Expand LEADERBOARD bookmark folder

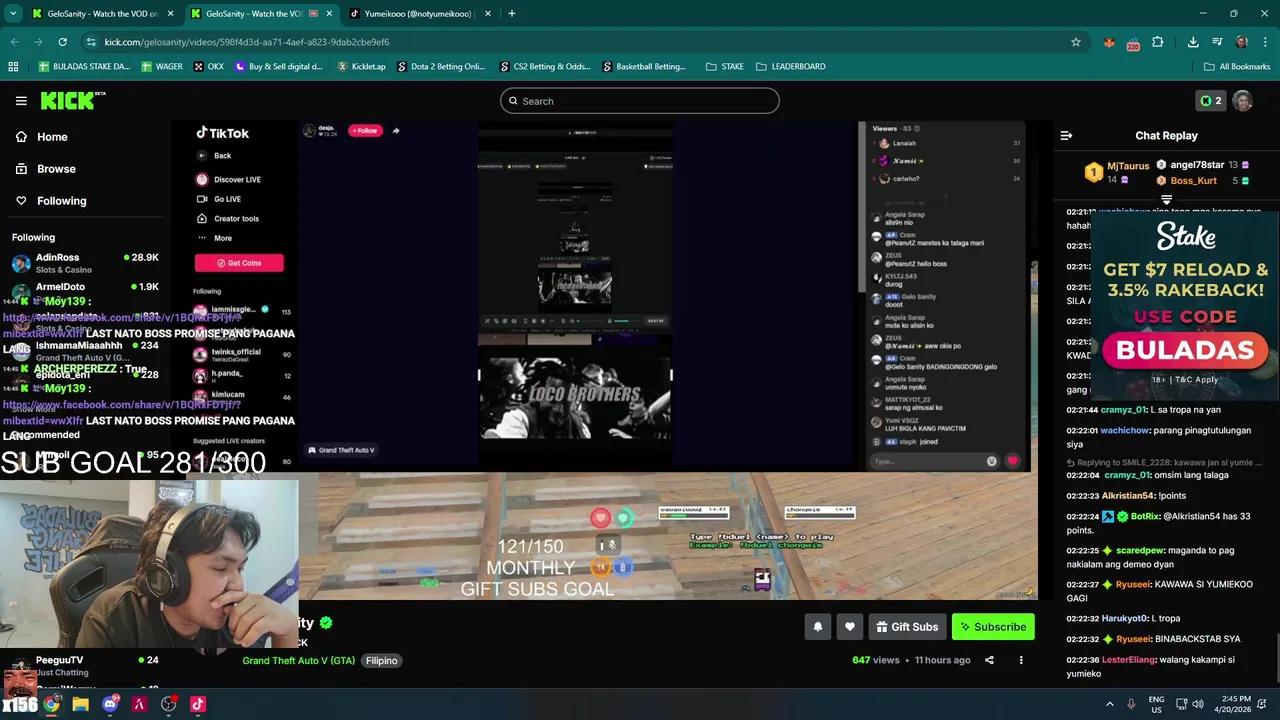[790, 67]
